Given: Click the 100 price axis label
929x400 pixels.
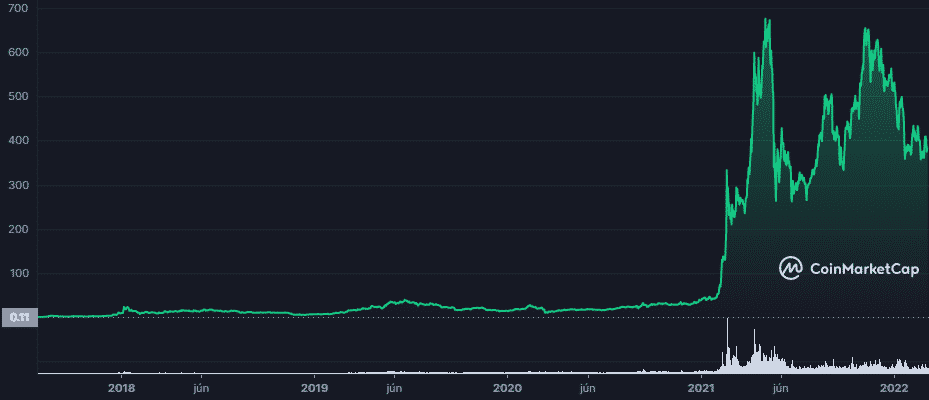Looking at the screenshot, I should pos(17,273).
